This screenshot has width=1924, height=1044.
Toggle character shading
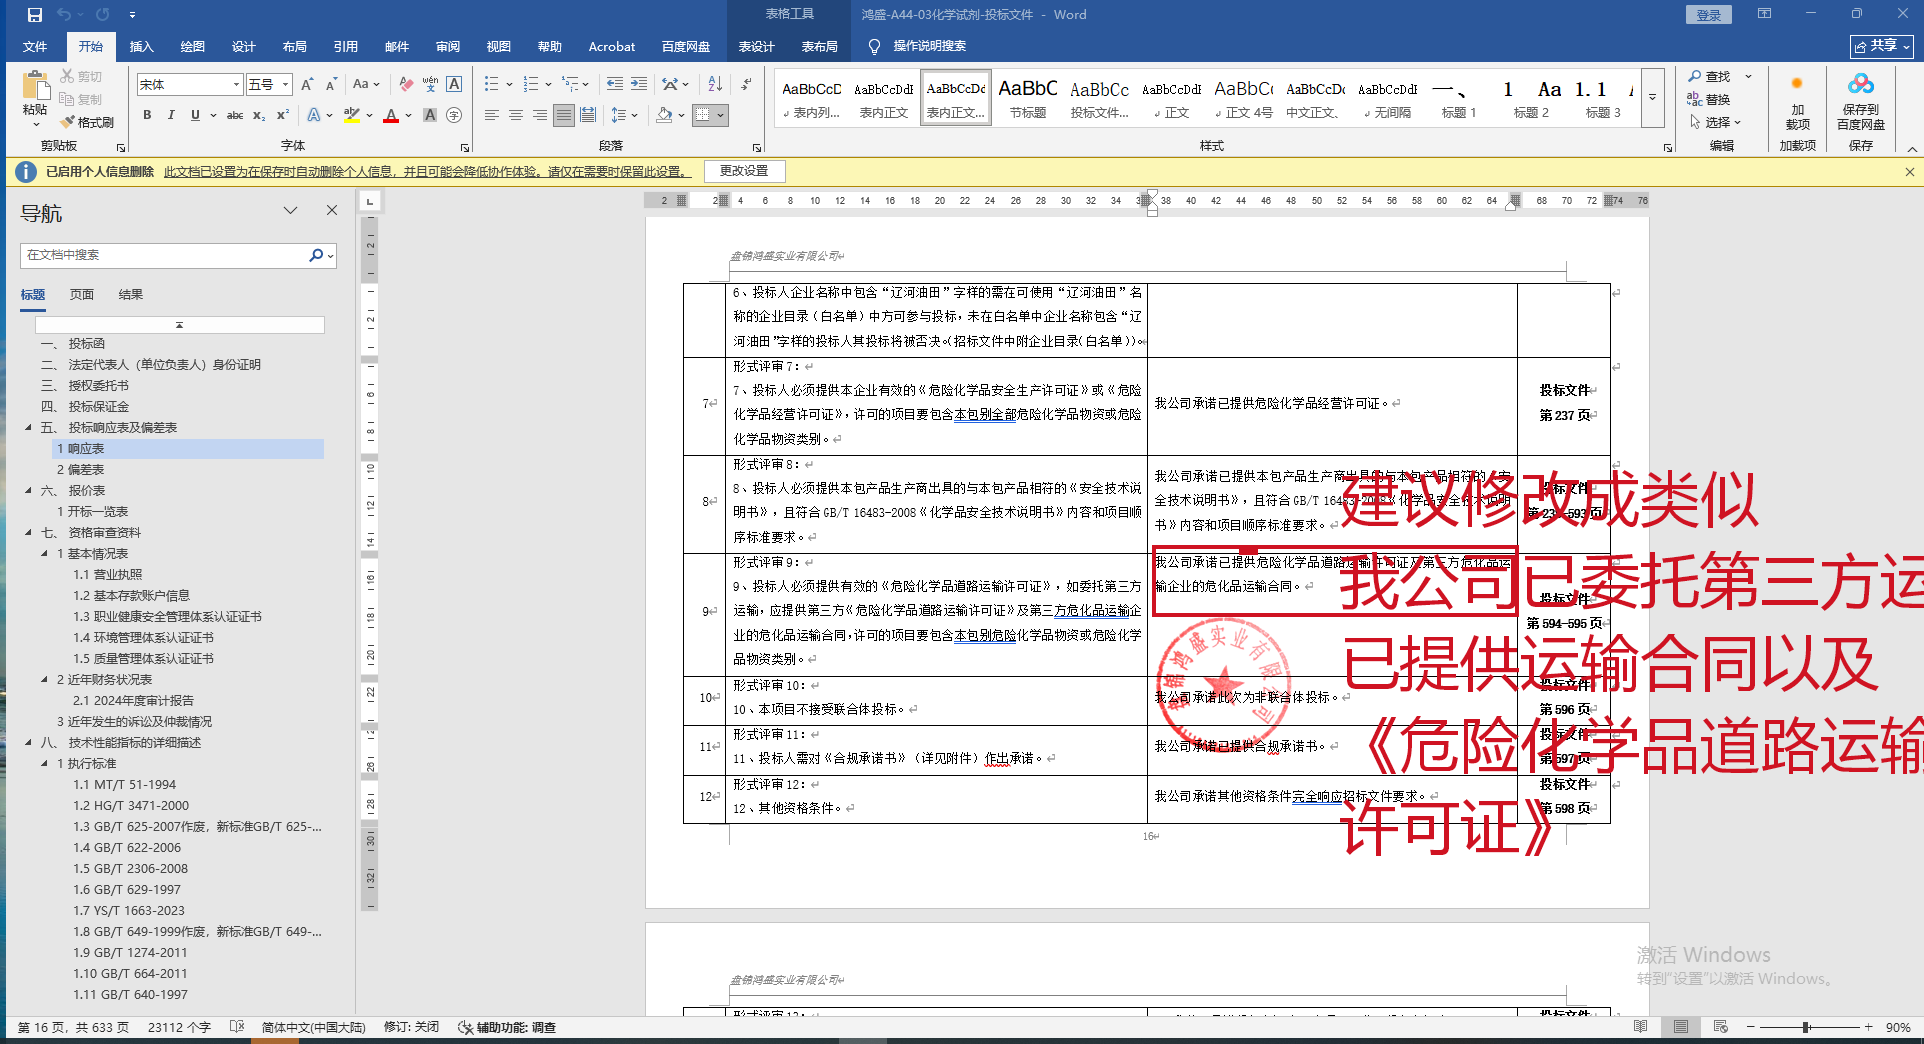[x=430, y=115]
